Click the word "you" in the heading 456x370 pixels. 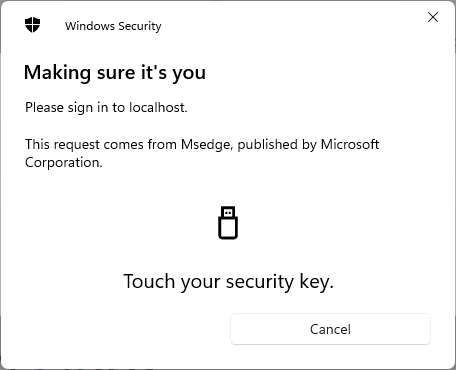click(x=189, y=74)
